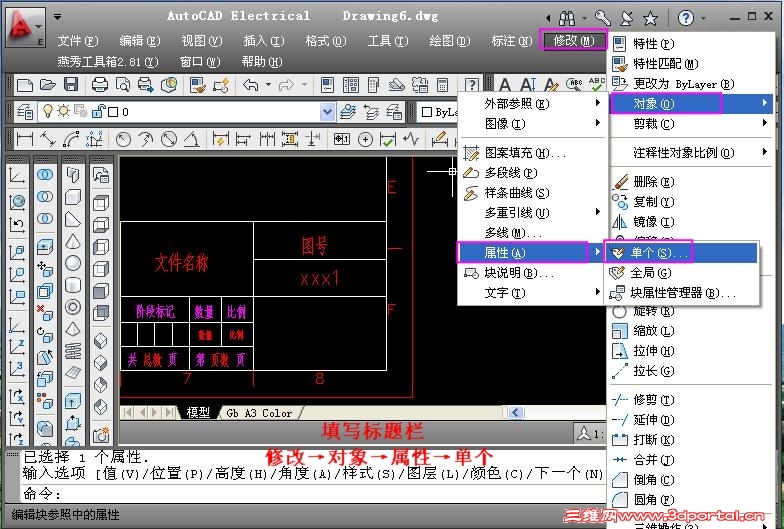
Task: Select the Cone modeling tool
Action: pyautogui.click(x=73, y=242)
